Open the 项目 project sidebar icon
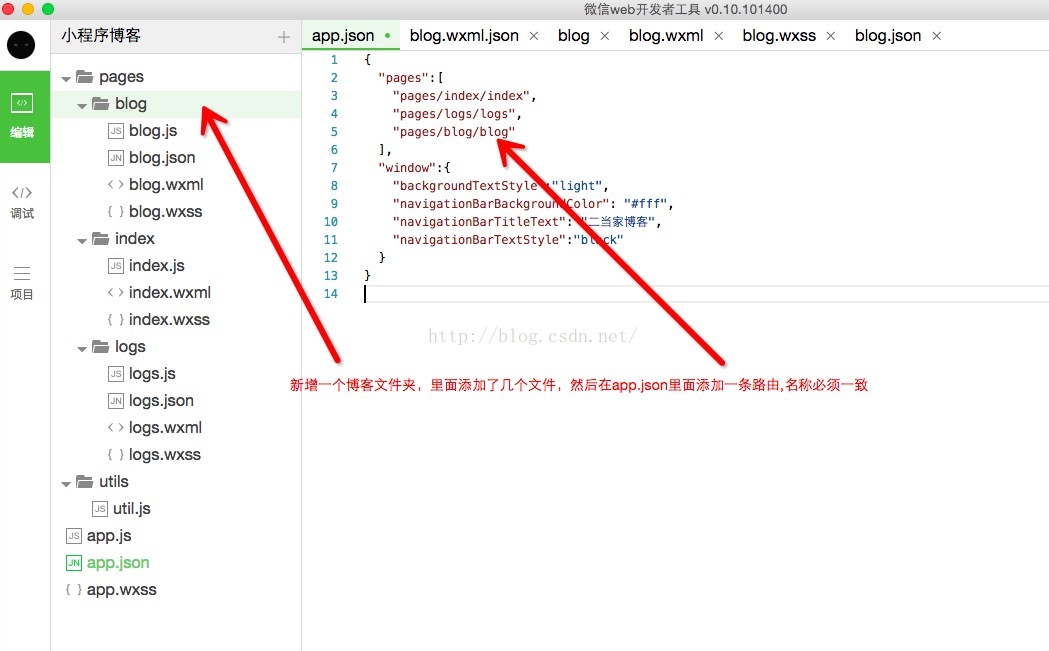Screen dimensions: 1049x651 [22, 282]
